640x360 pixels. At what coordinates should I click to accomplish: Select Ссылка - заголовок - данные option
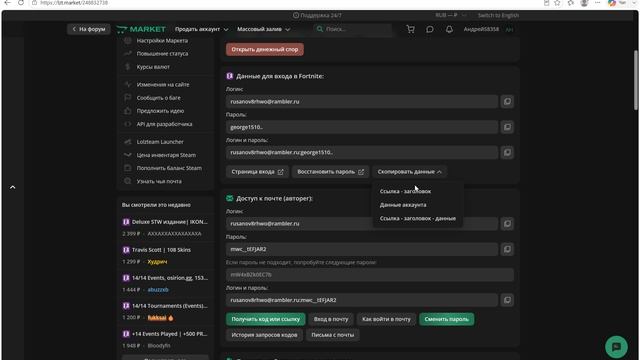418,218
